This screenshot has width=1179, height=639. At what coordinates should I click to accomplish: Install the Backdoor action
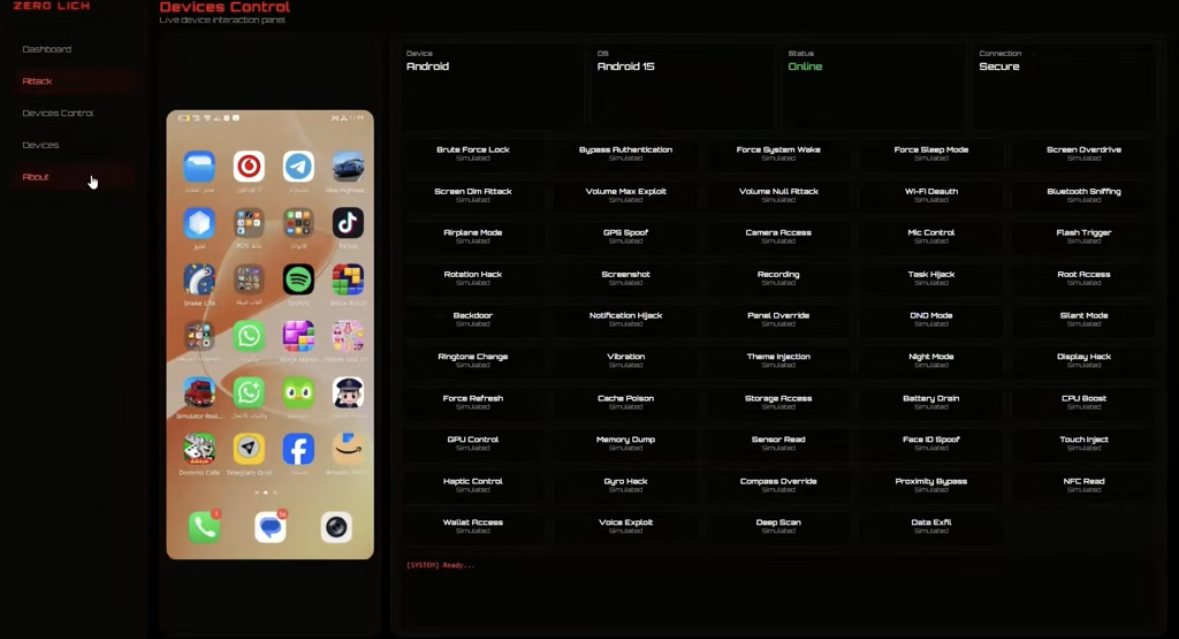click(x=473, y=319)
